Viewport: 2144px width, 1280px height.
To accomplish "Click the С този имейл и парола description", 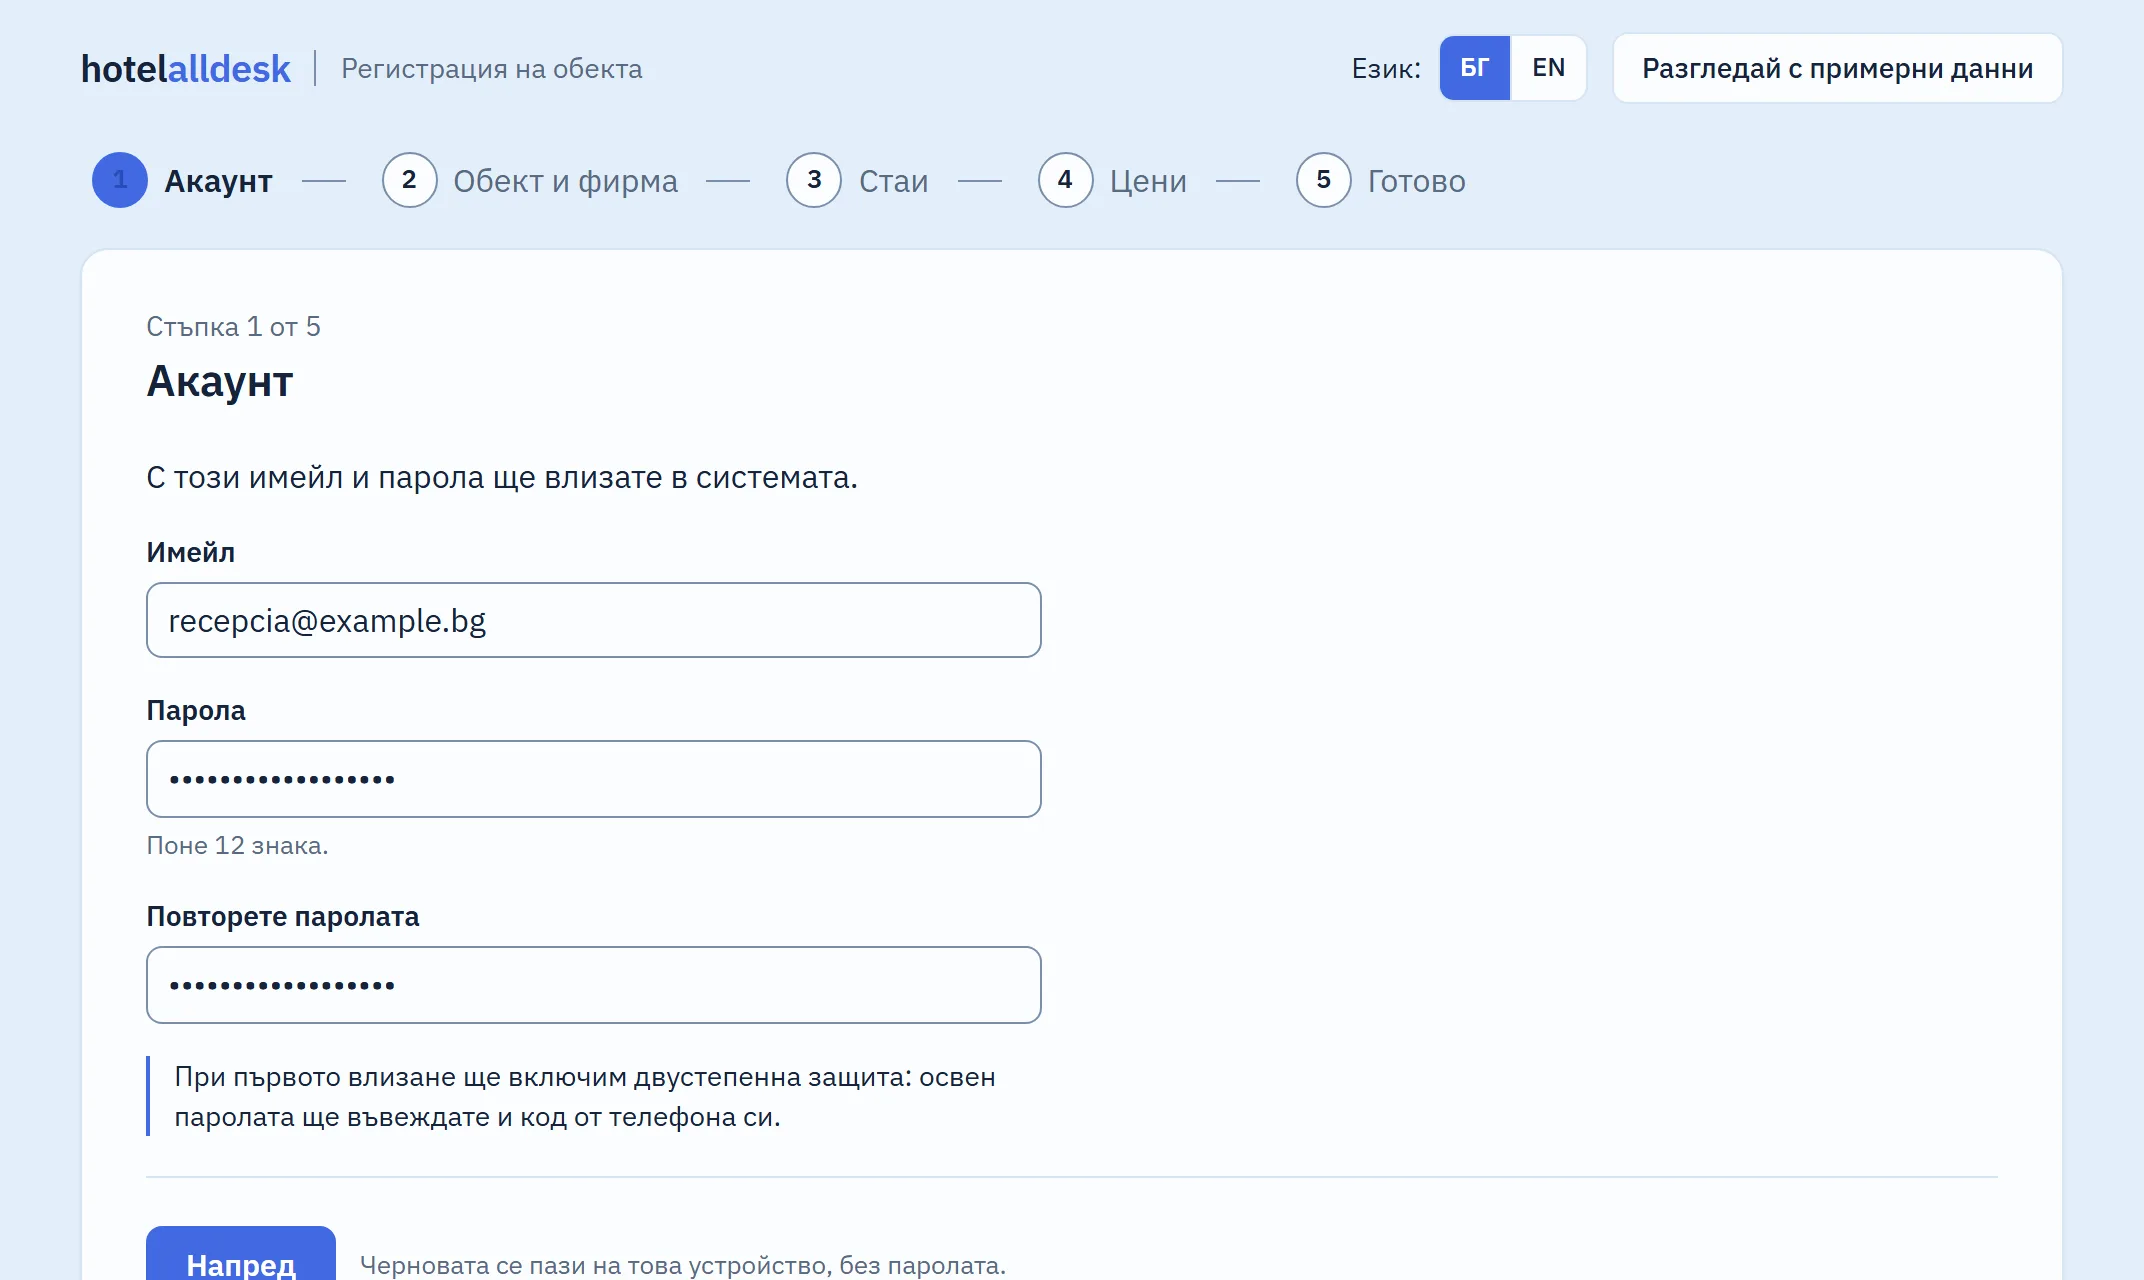I will 502,478.
